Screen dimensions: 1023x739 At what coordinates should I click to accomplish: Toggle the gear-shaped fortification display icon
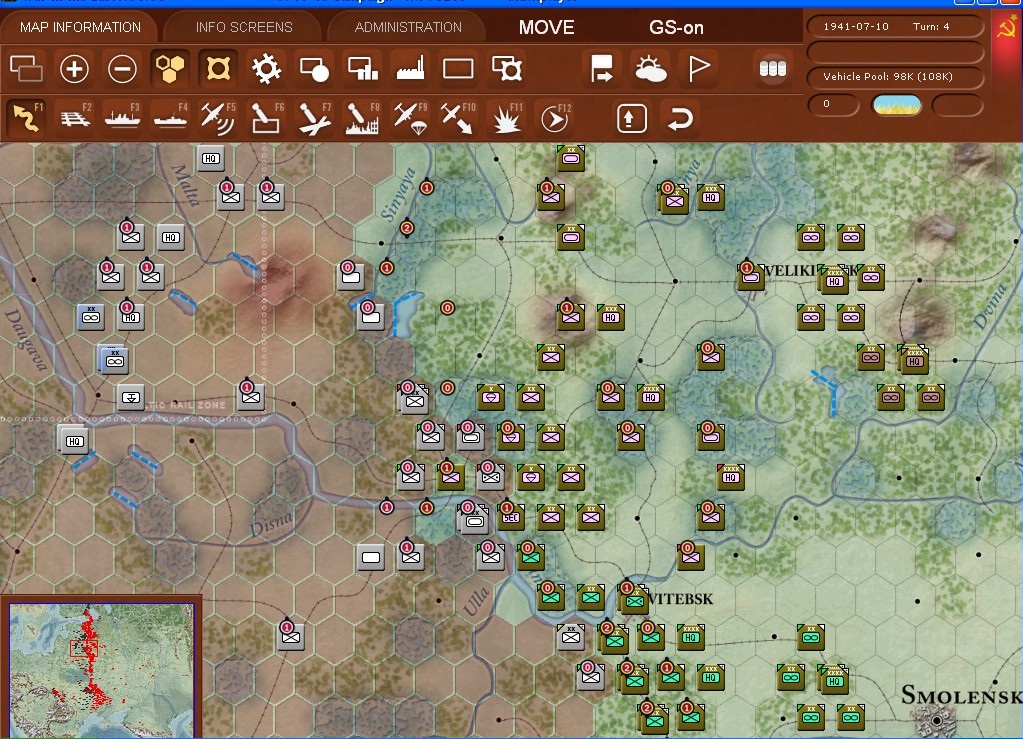click(266, 68)
